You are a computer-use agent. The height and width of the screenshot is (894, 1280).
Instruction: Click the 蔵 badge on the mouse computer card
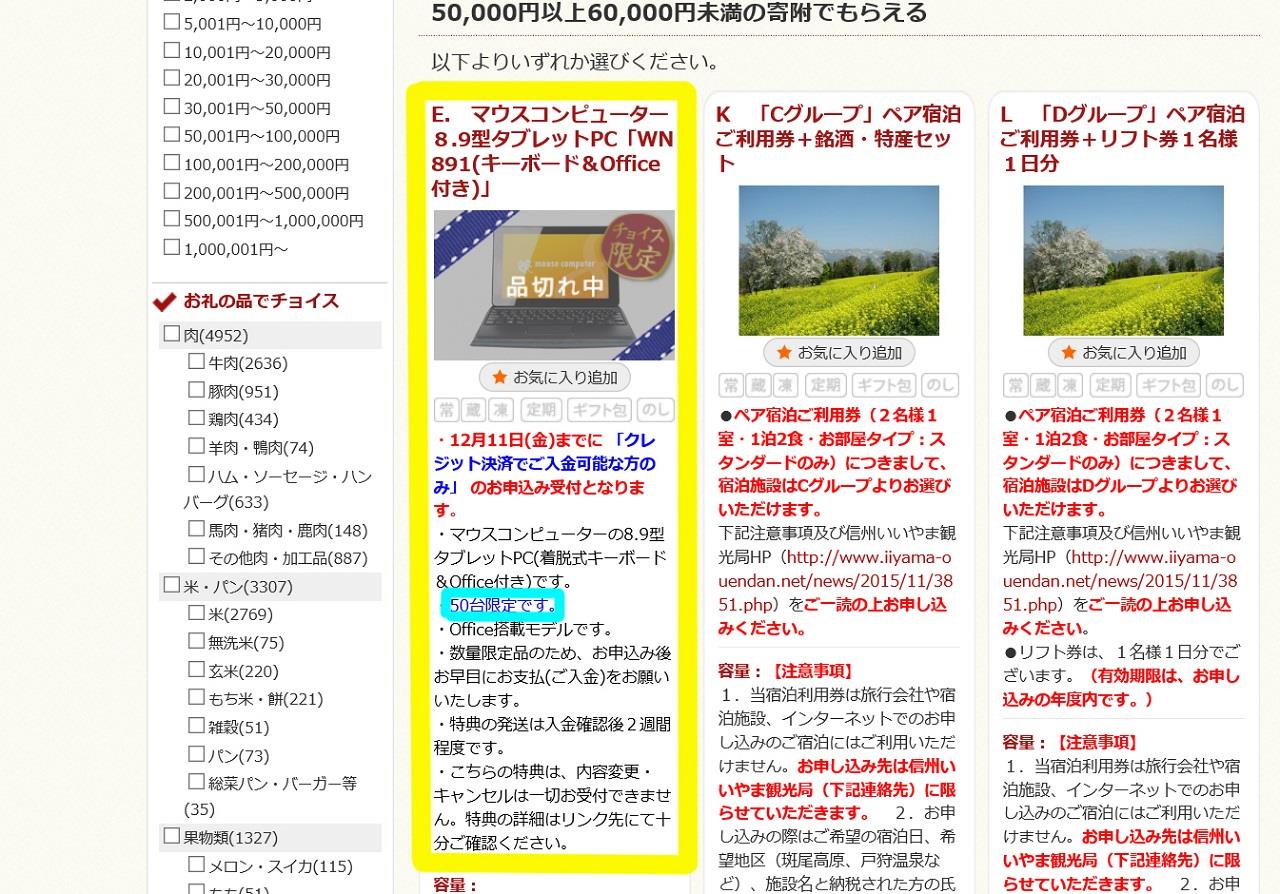click(x=474, y=409)
